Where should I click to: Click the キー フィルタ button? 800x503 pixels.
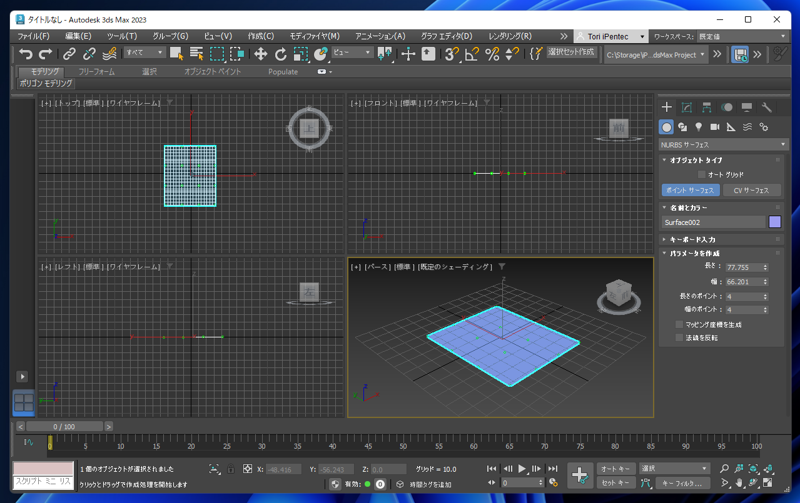(x=682, y=483)
